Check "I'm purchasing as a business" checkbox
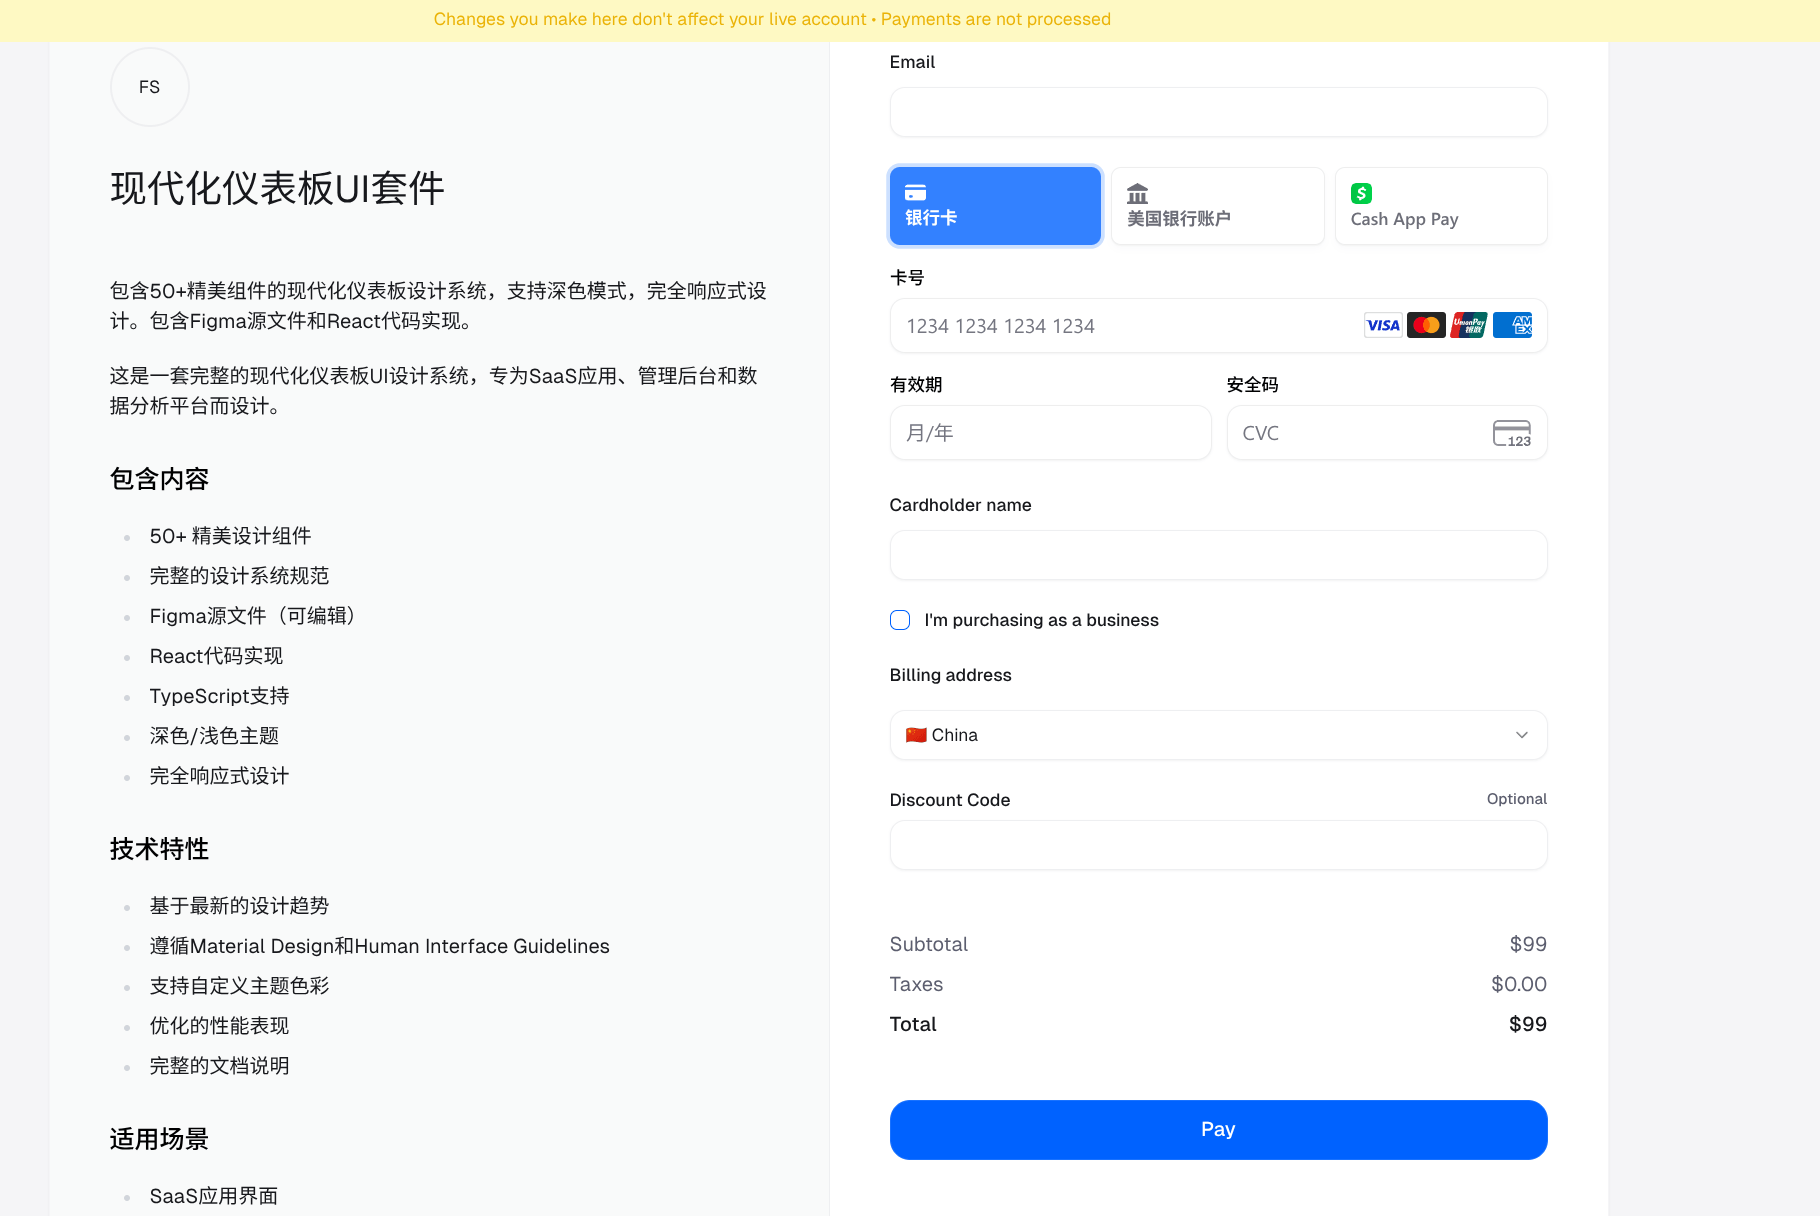Screen dimensions: 1820x1216 click(x=900, y=620)
